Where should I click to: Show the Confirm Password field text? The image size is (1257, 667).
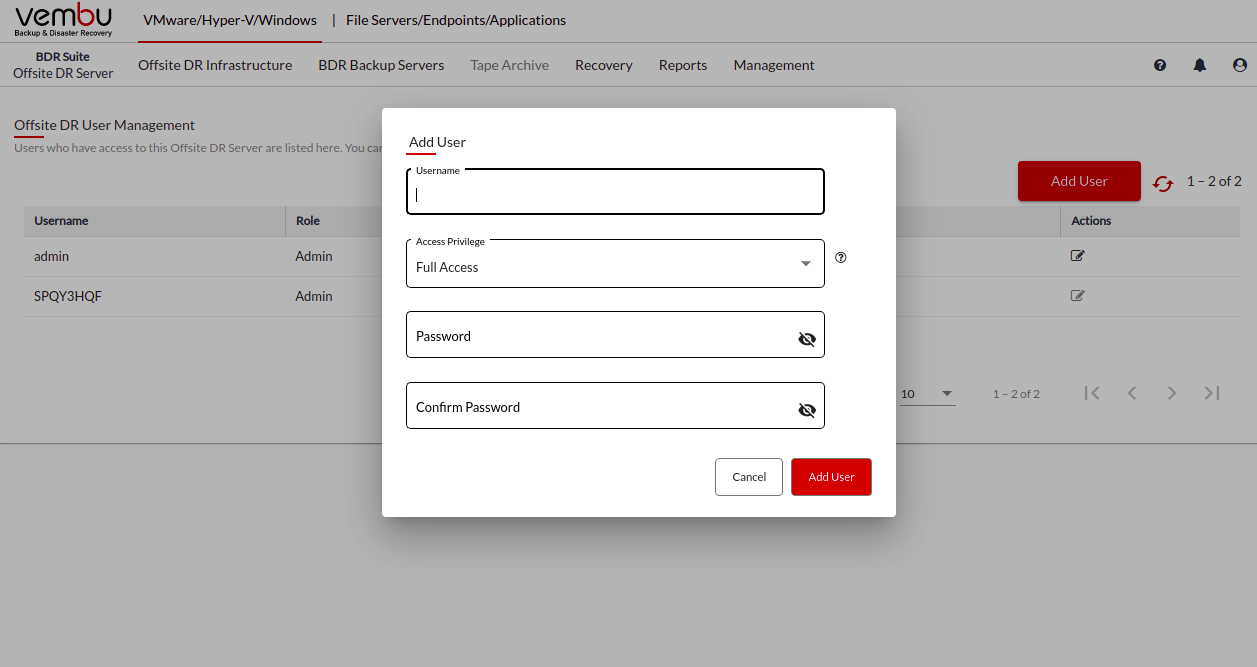807,410
